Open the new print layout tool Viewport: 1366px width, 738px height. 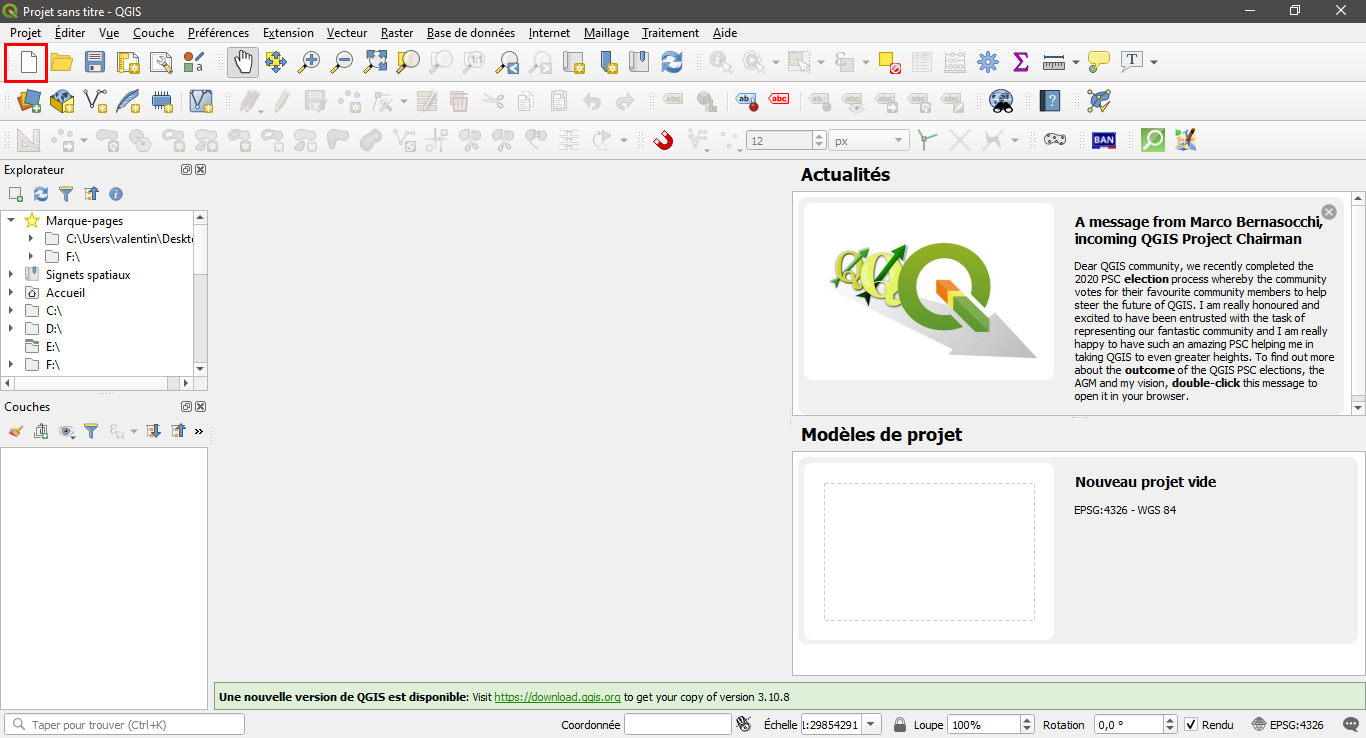(128, 63)
